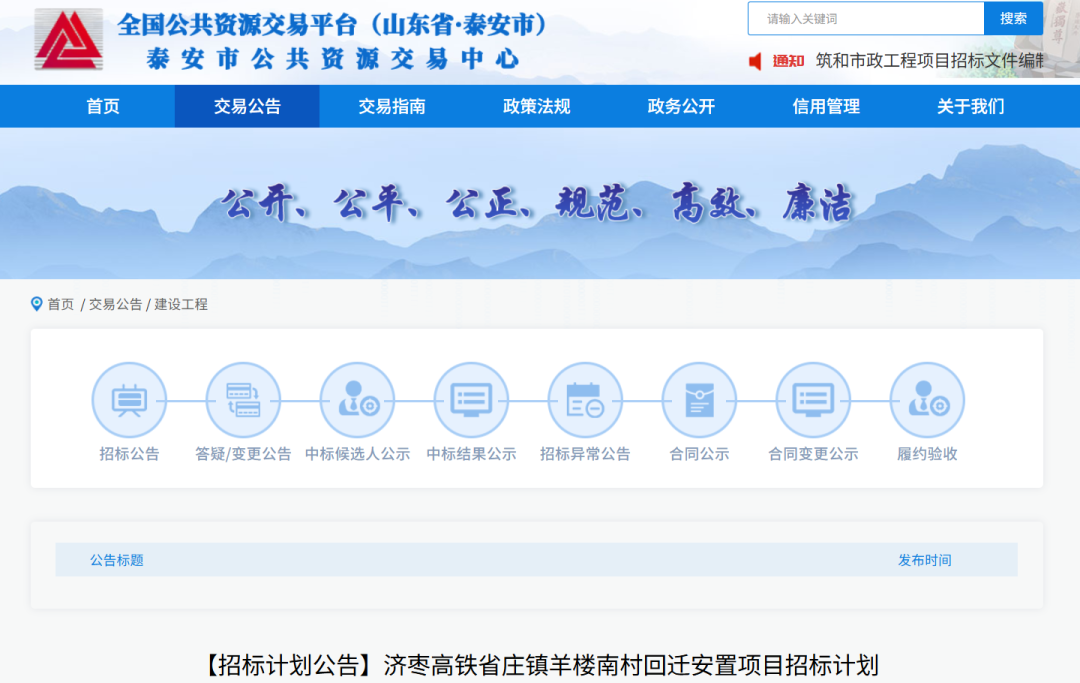Go to the 首页 navigation tab
This screenshot has height=683, width=1080.
coord(103,107)
